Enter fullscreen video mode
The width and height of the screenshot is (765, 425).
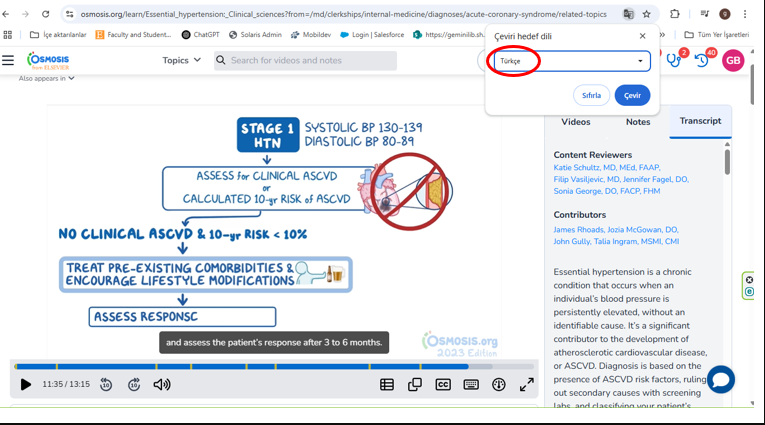tap(527, 384)
